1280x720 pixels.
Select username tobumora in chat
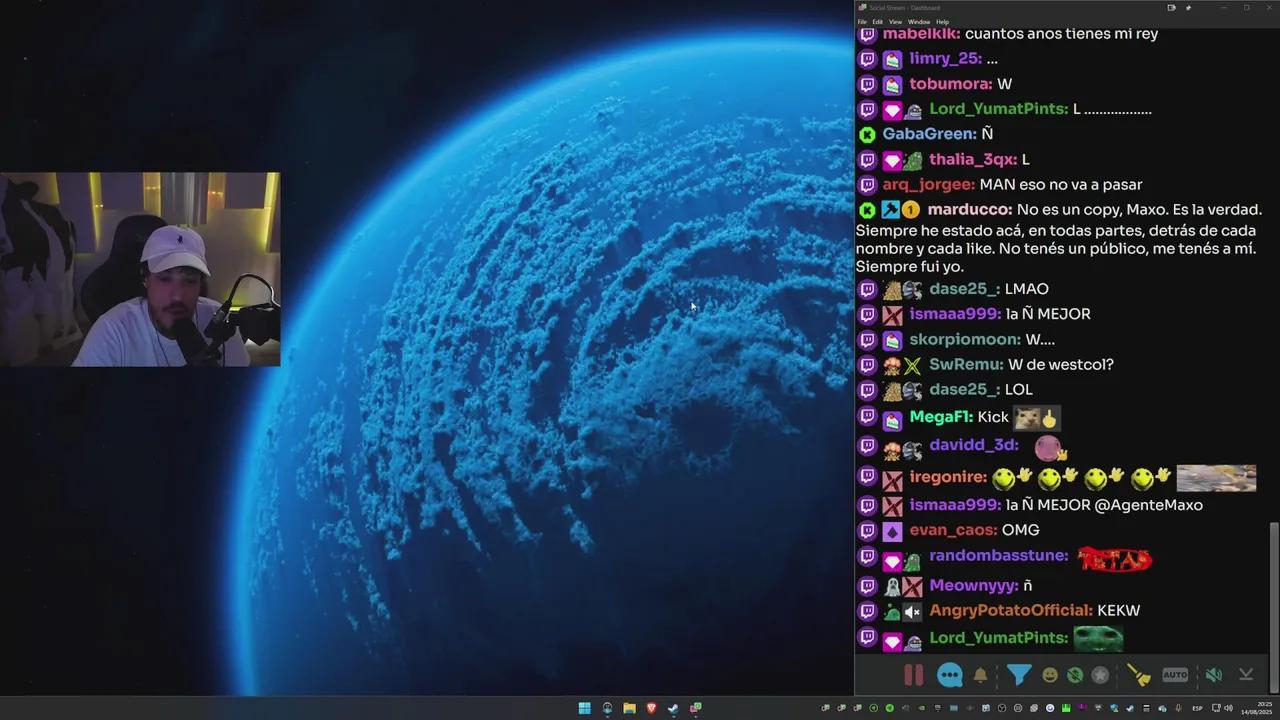(950, 84)
